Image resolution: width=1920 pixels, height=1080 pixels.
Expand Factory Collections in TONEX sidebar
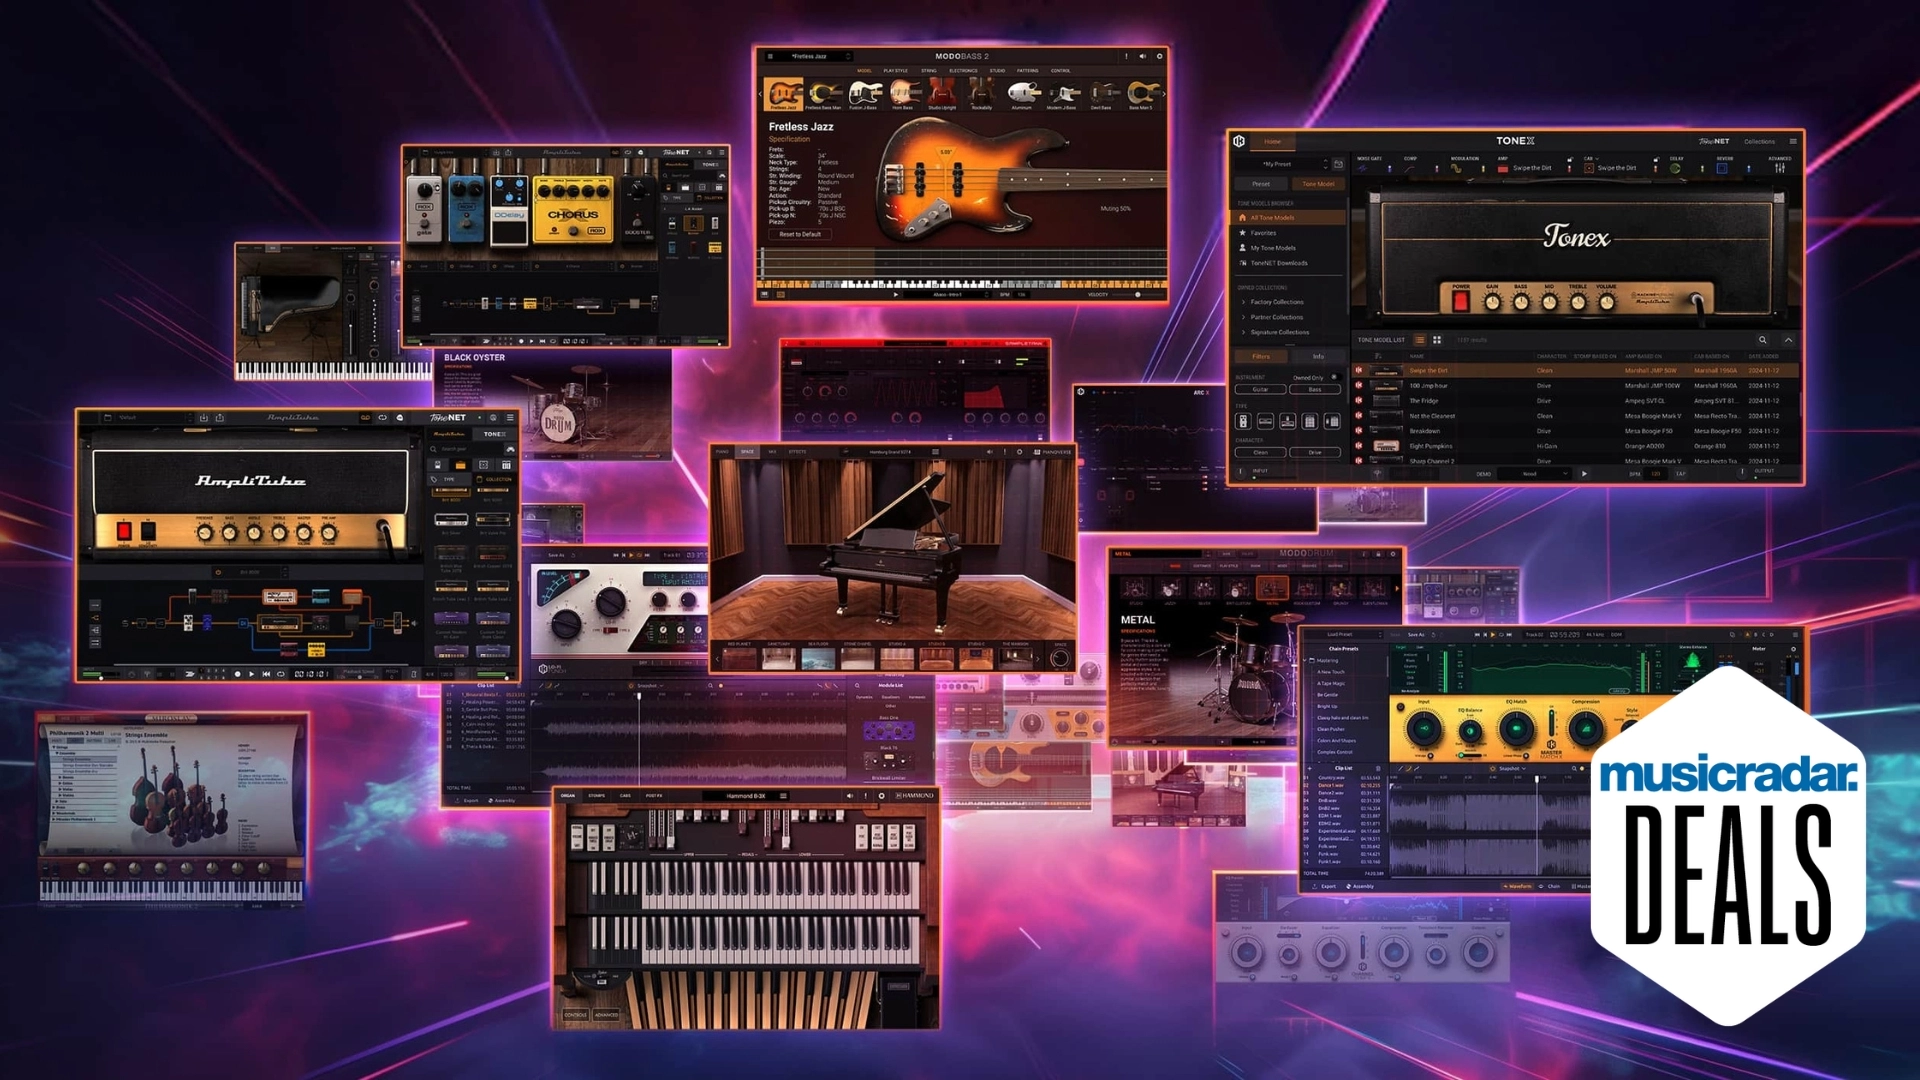(x=1276, y=302)
